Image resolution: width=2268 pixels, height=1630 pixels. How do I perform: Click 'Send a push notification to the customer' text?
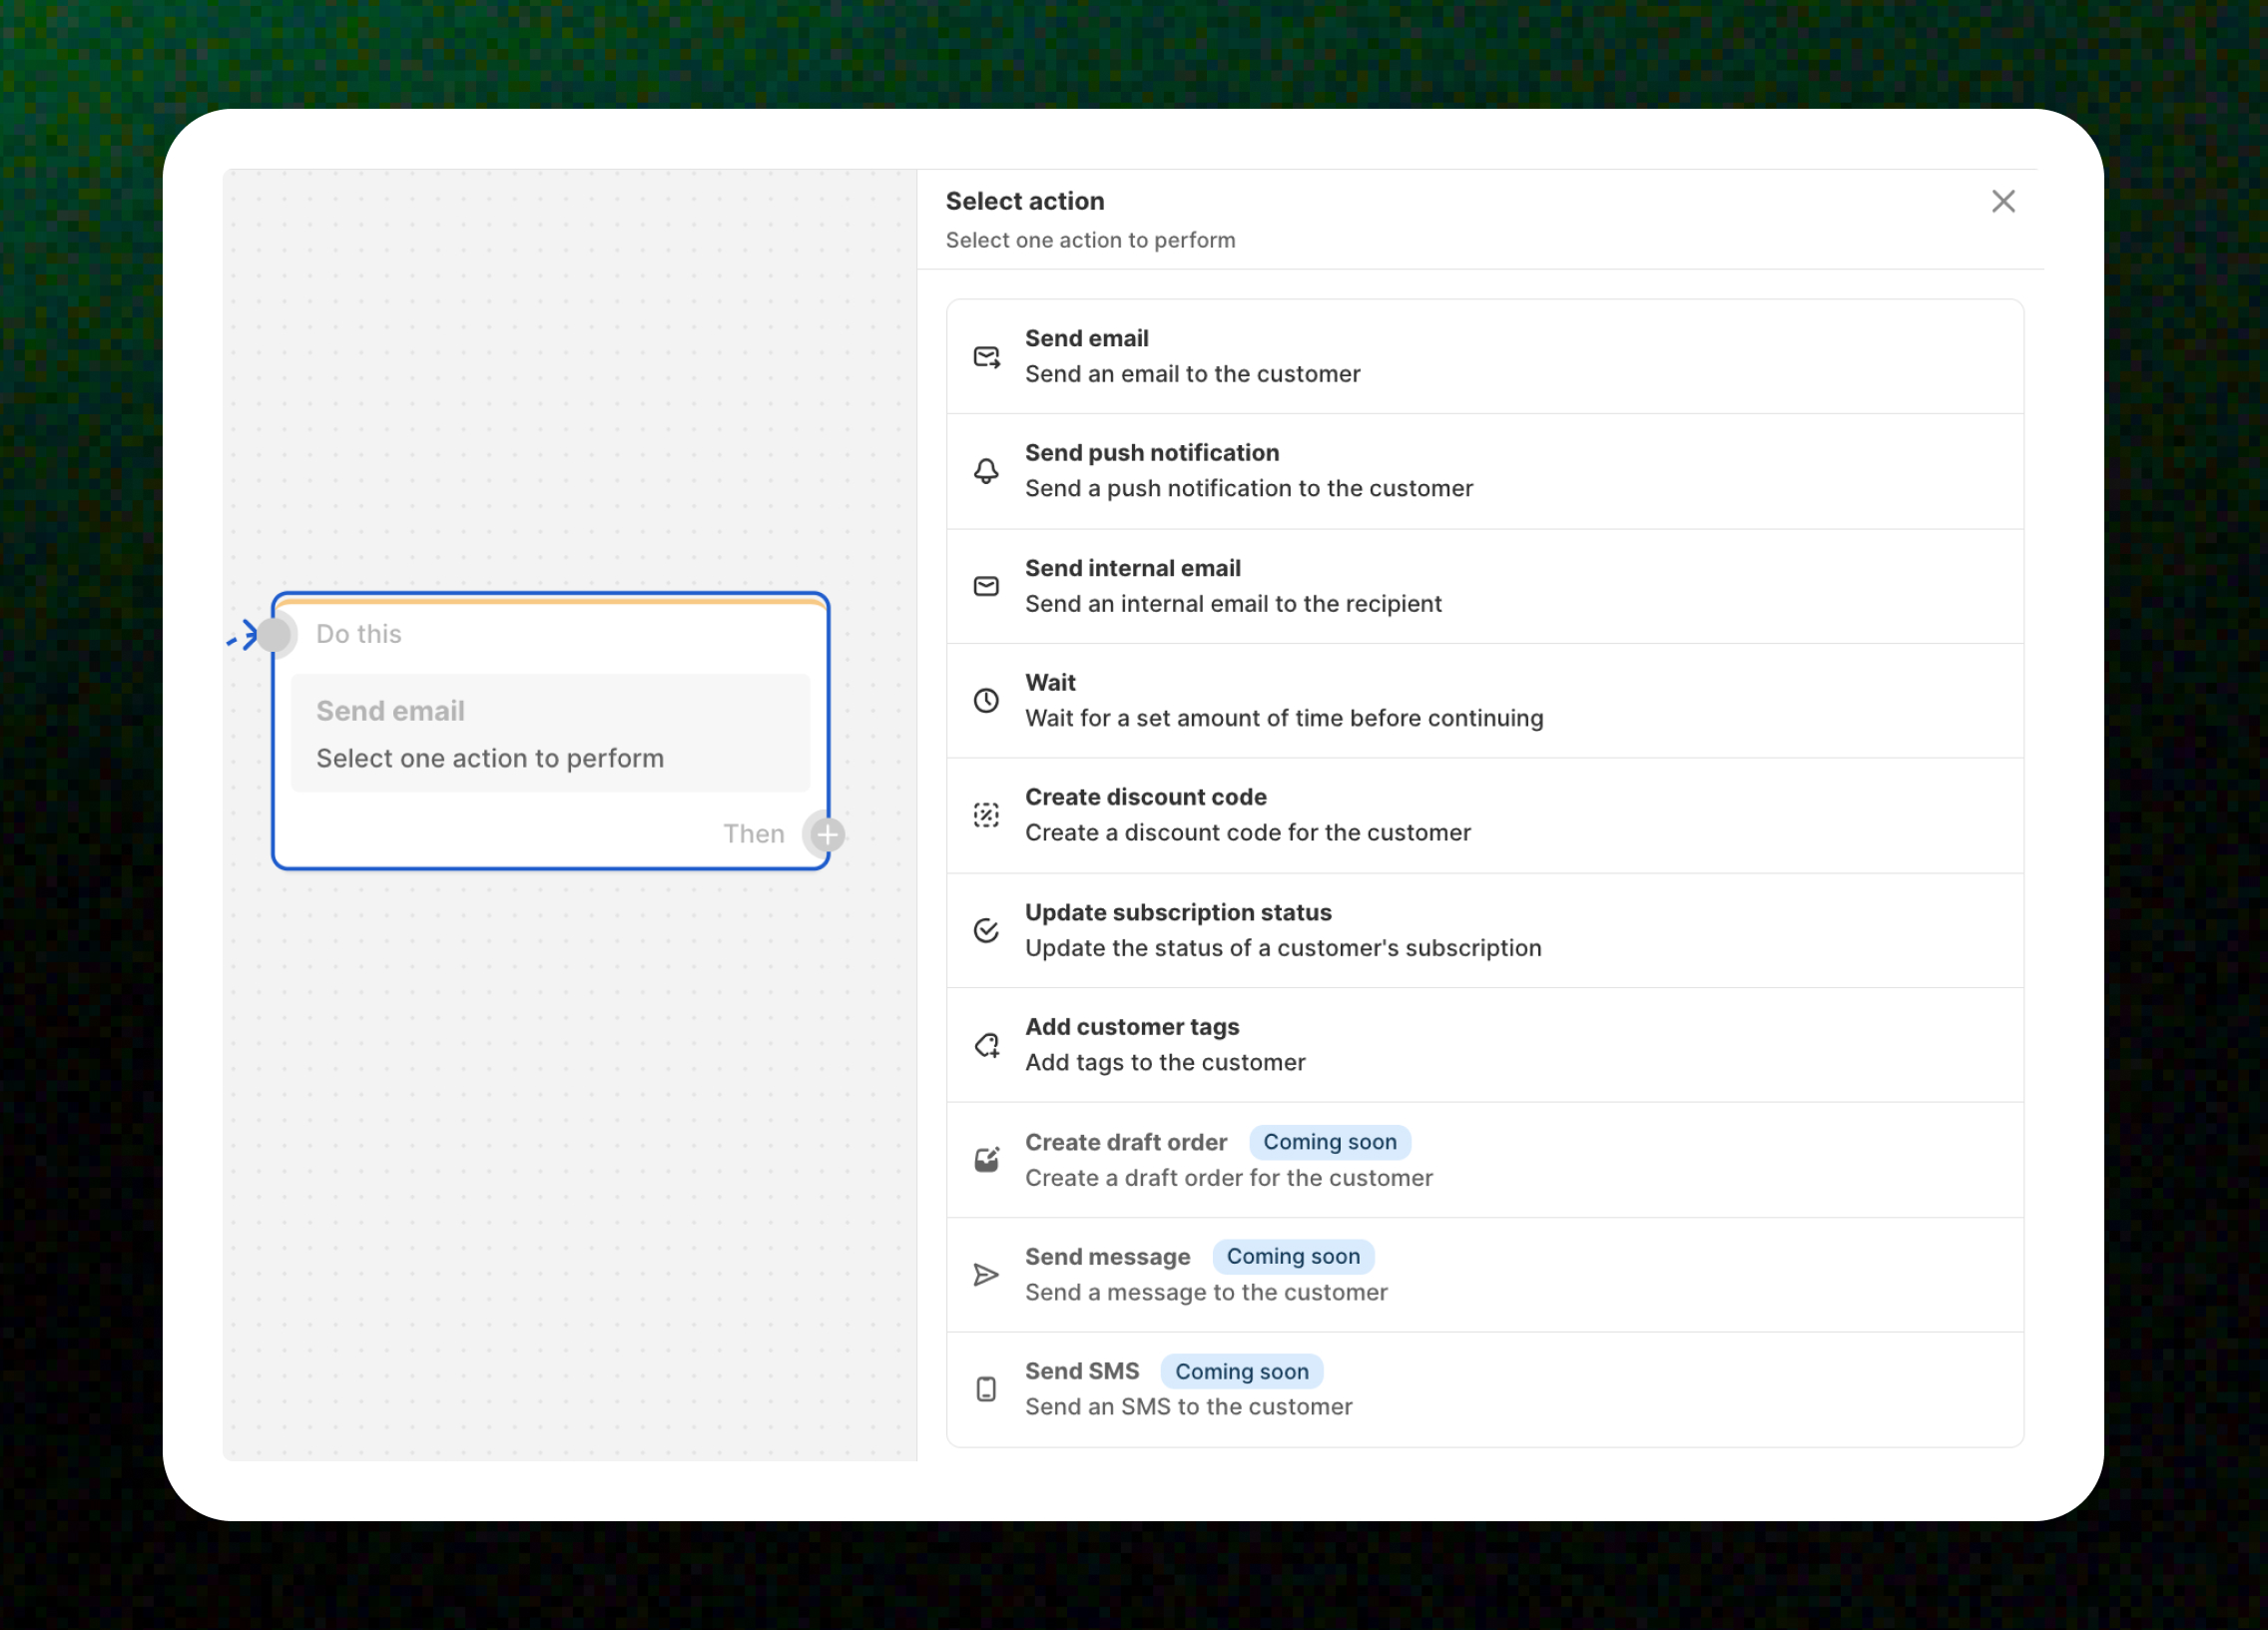click(1248, 489)
